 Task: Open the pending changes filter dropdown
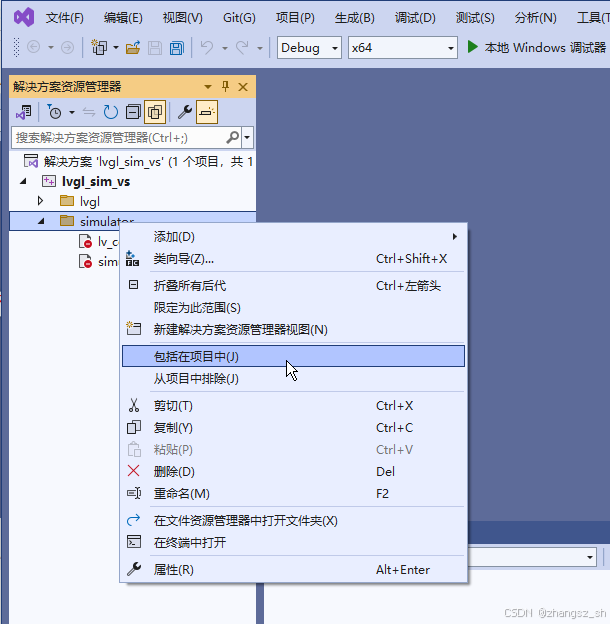click(x=72, y=112)
